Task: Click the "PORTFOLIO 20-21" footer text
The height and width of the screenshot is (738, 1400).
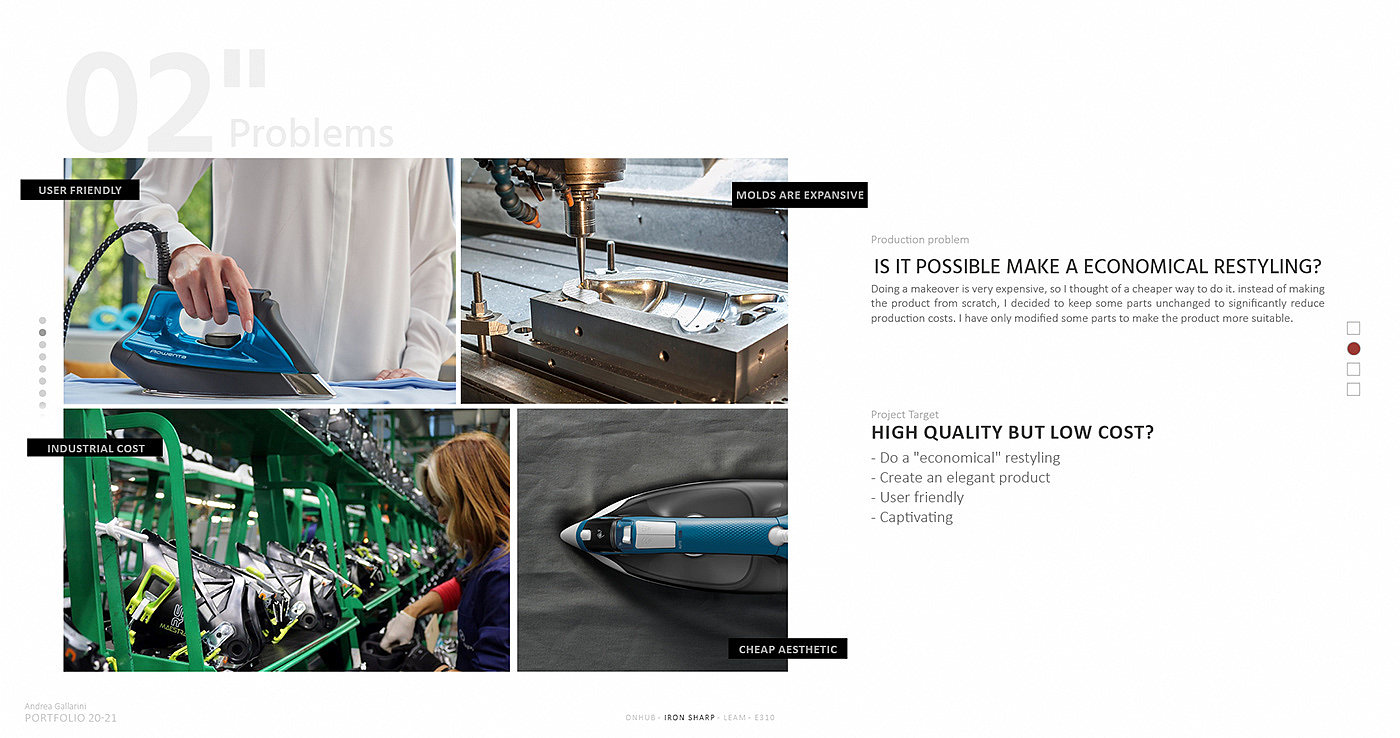Action: (x=71, y=718)
